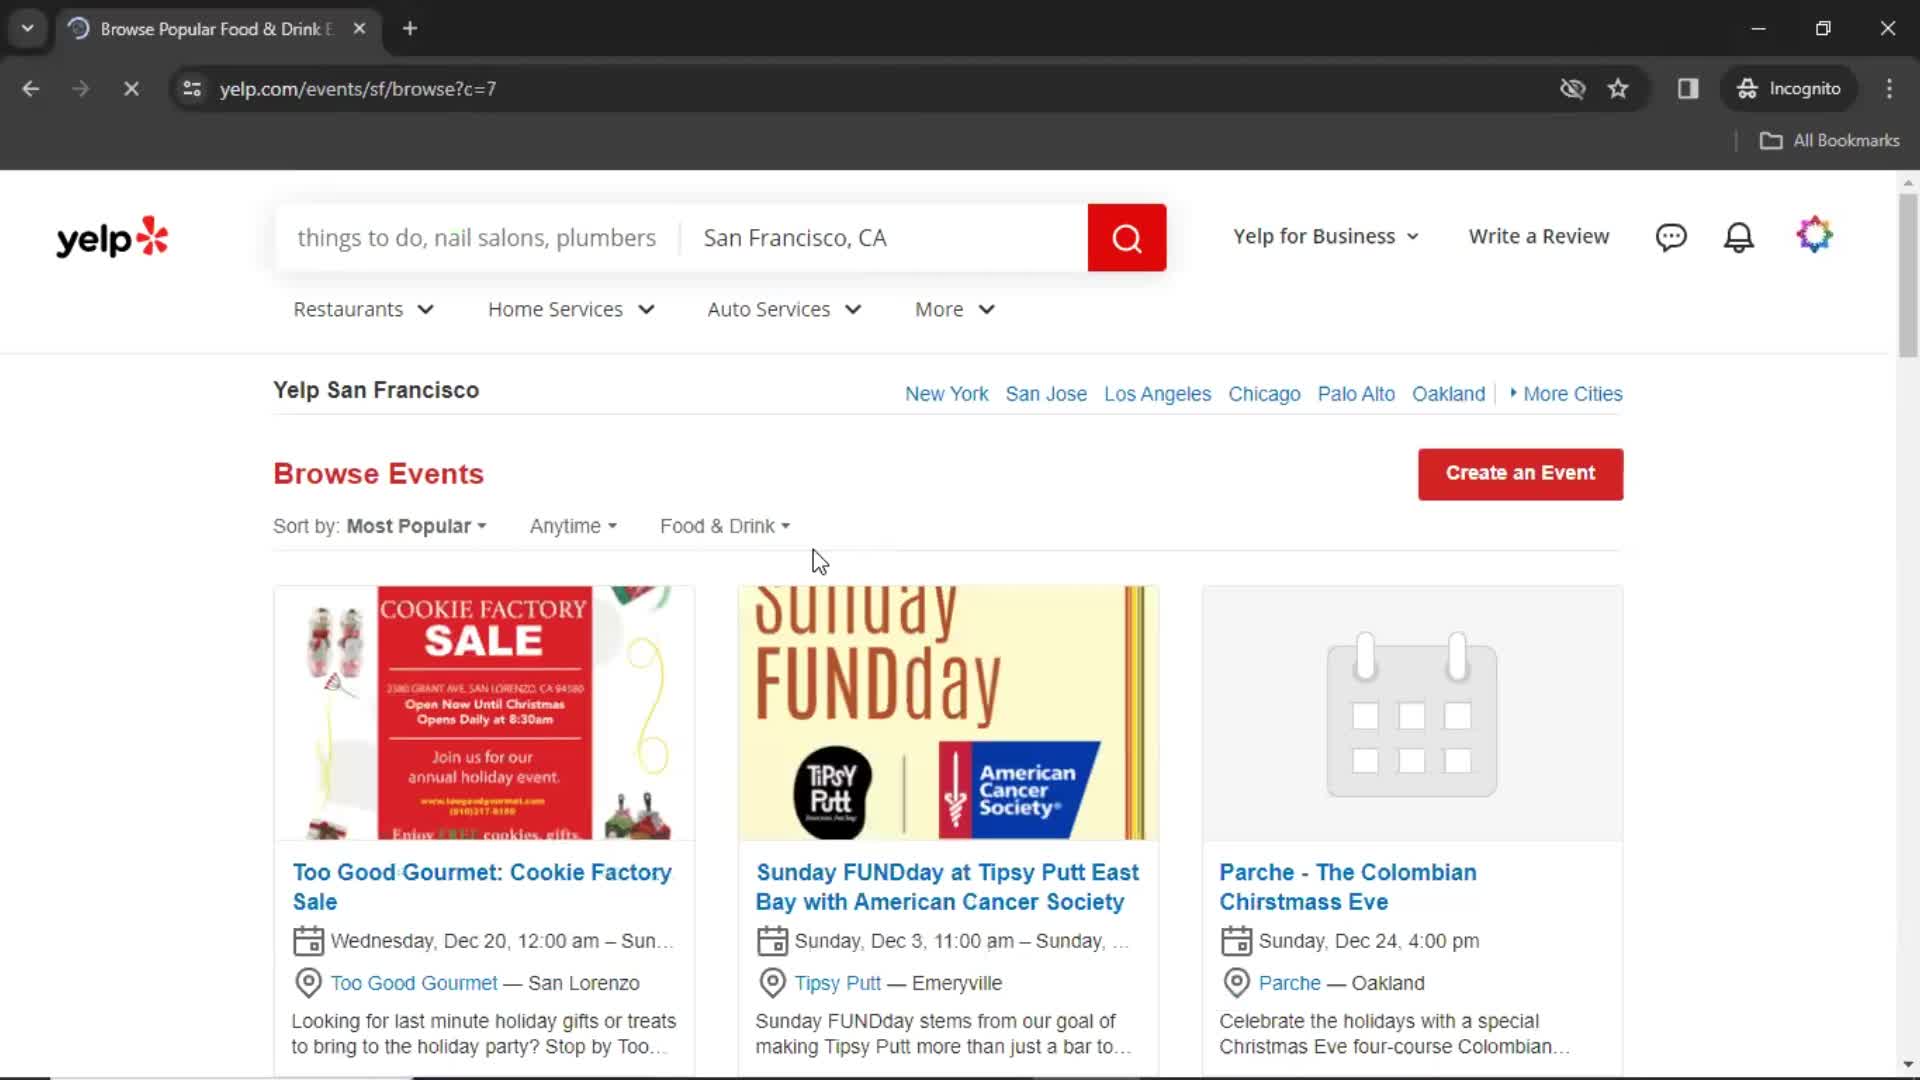Viewport: 1920px width, 1080px height.
Task: Open the Too Good Gourmet business link
Action: coord(414,983)
